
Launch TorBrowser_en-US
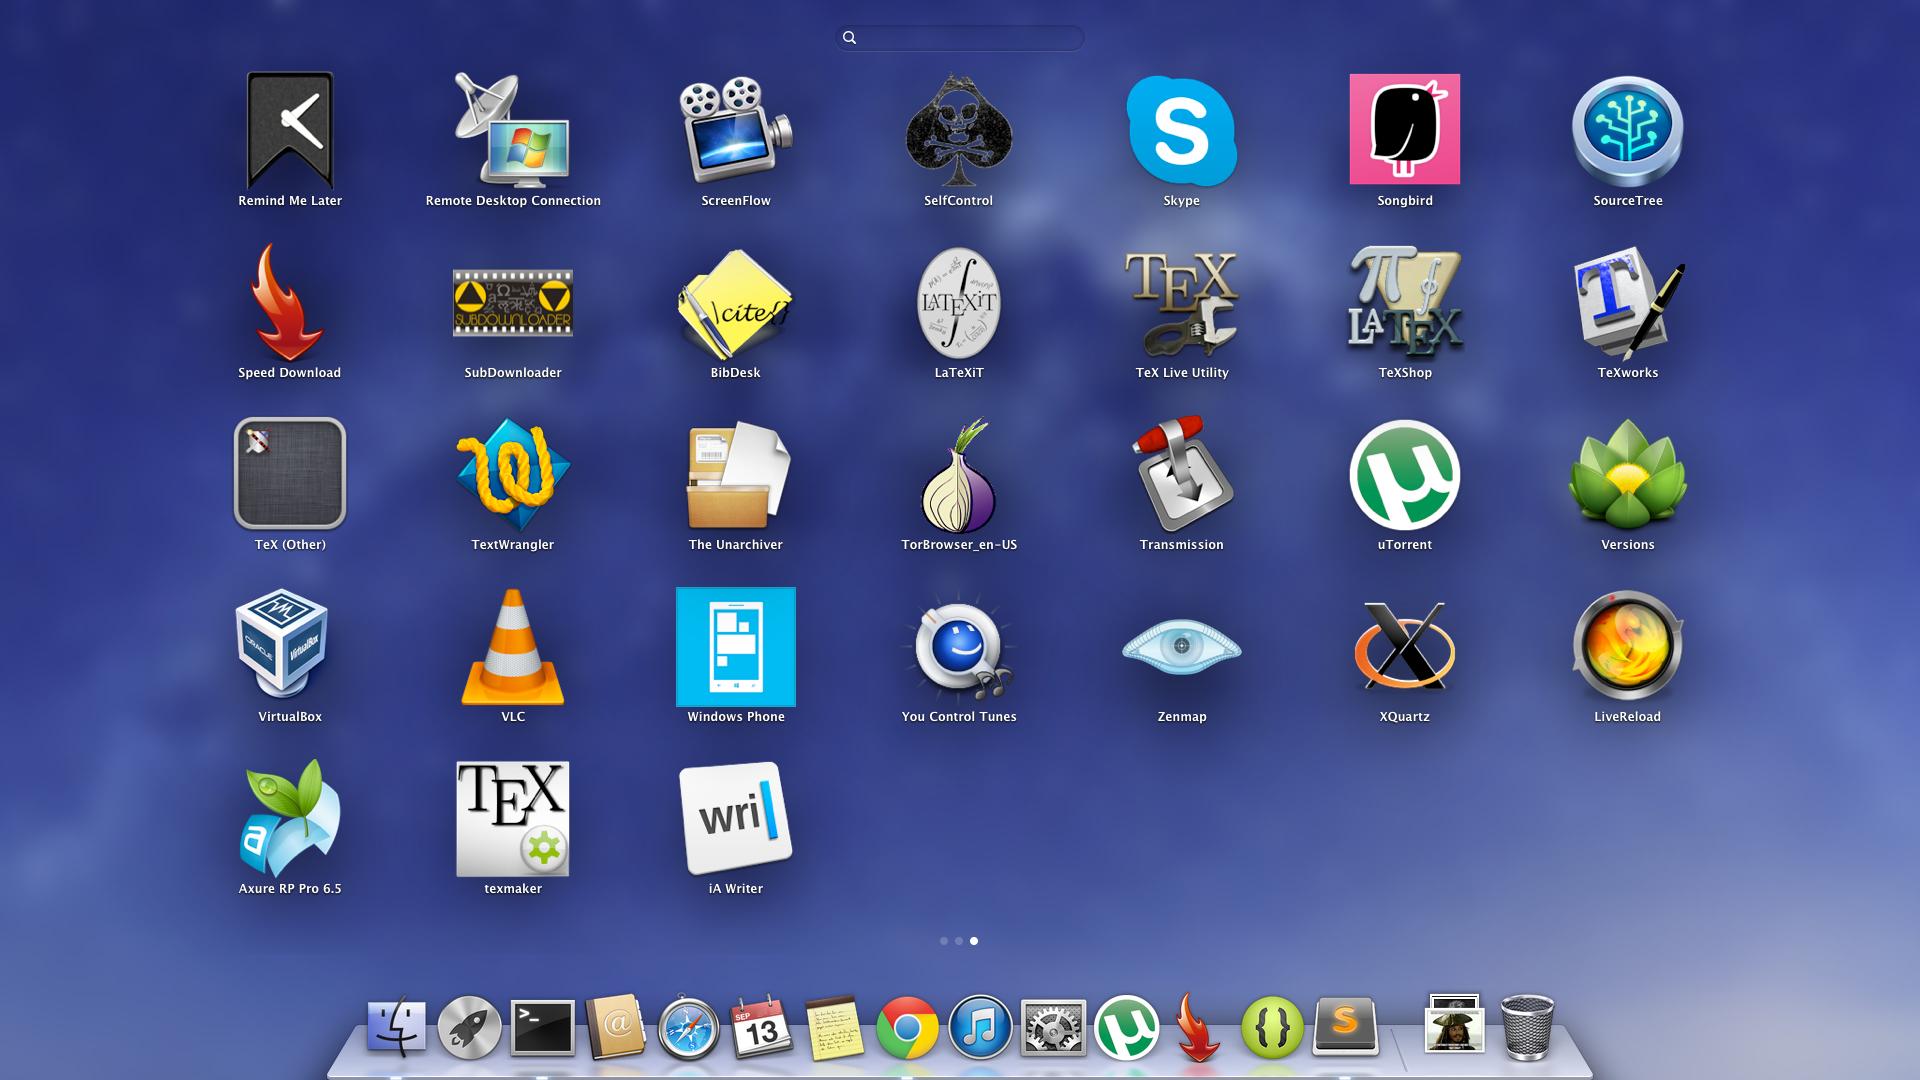[x=958, y=476]
